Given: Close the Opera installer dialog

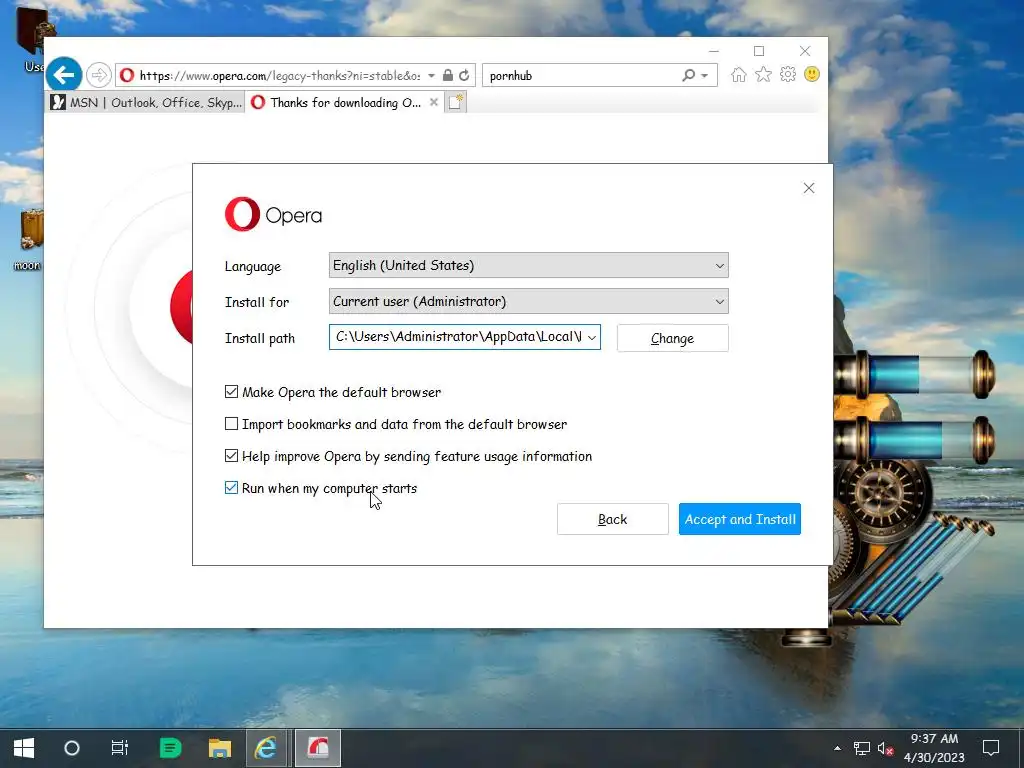Looking at the screenshot, I should (808, 188).
